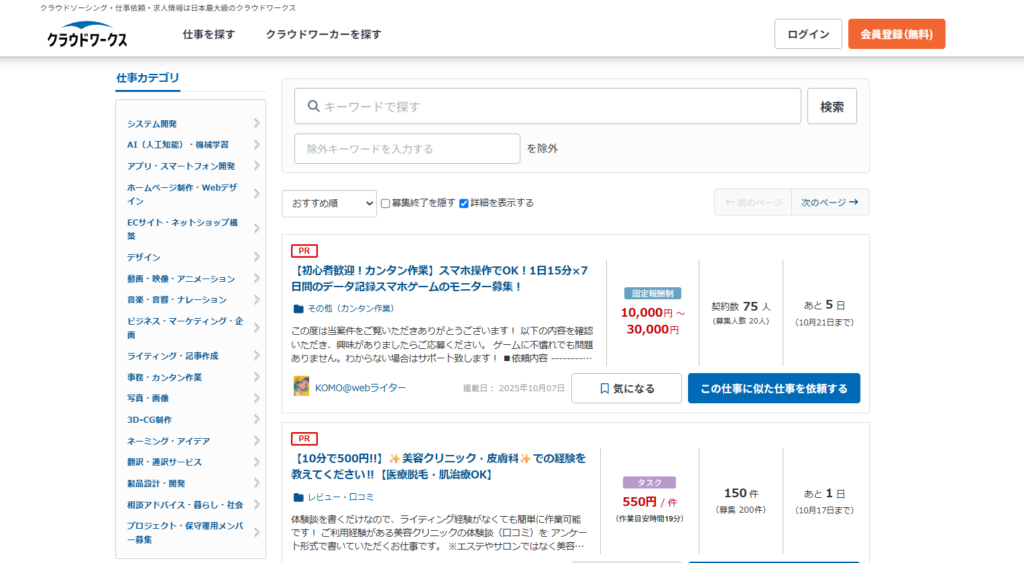Click the red PR badge on first job

304,251
